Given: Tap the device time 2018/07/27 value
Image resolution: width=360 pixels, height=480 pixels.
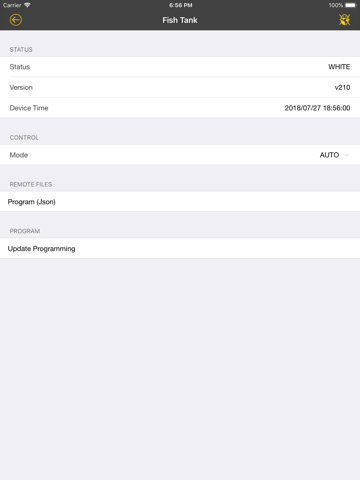Looking at the screenshot, I should 317,108.
